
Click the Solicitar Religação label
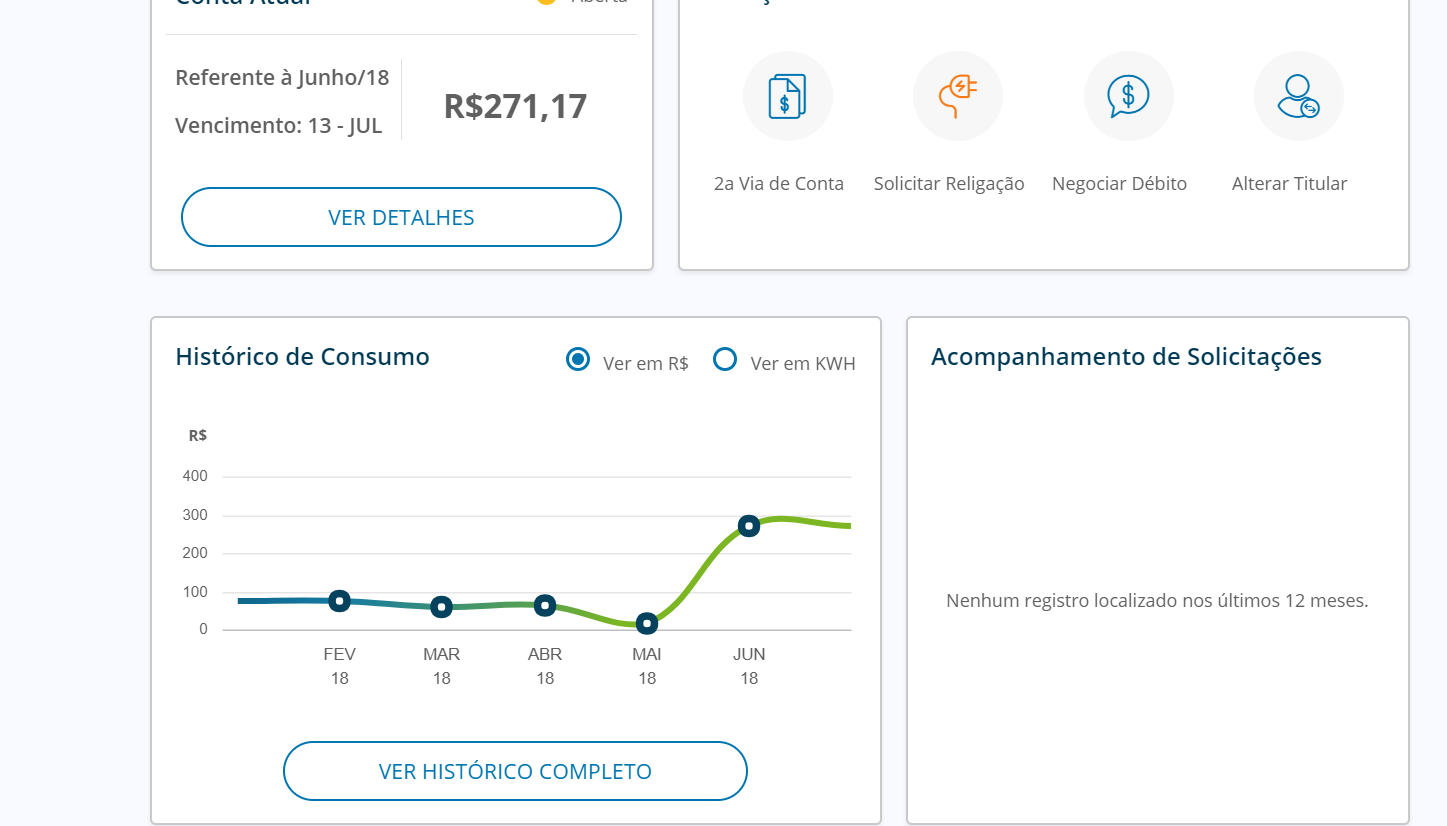(x=949, y=184)
